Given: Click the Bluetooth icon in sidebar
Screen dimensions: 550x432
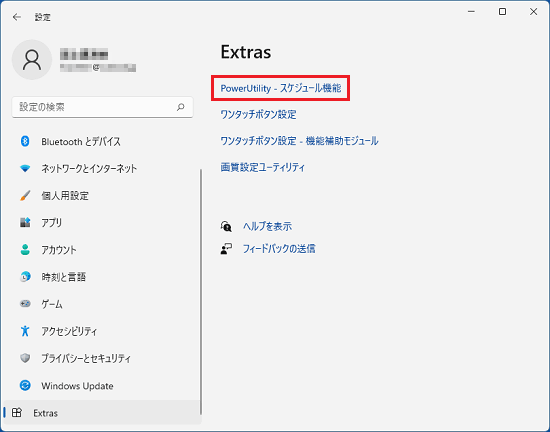Looking at the screenshot, I should point(25,141).
